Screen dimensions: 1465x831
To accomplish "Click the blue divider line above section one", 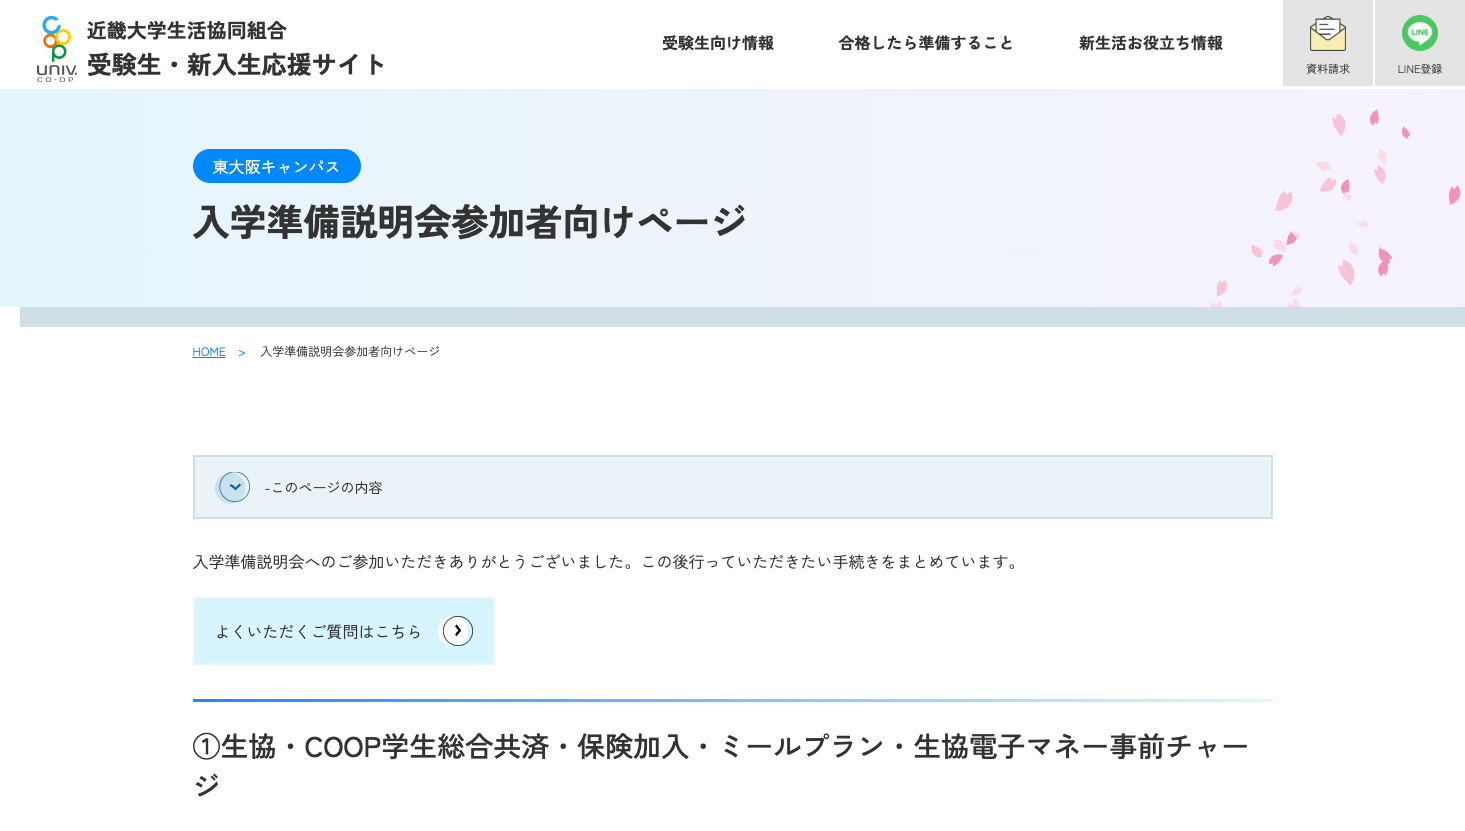I will tap(732, 701).
